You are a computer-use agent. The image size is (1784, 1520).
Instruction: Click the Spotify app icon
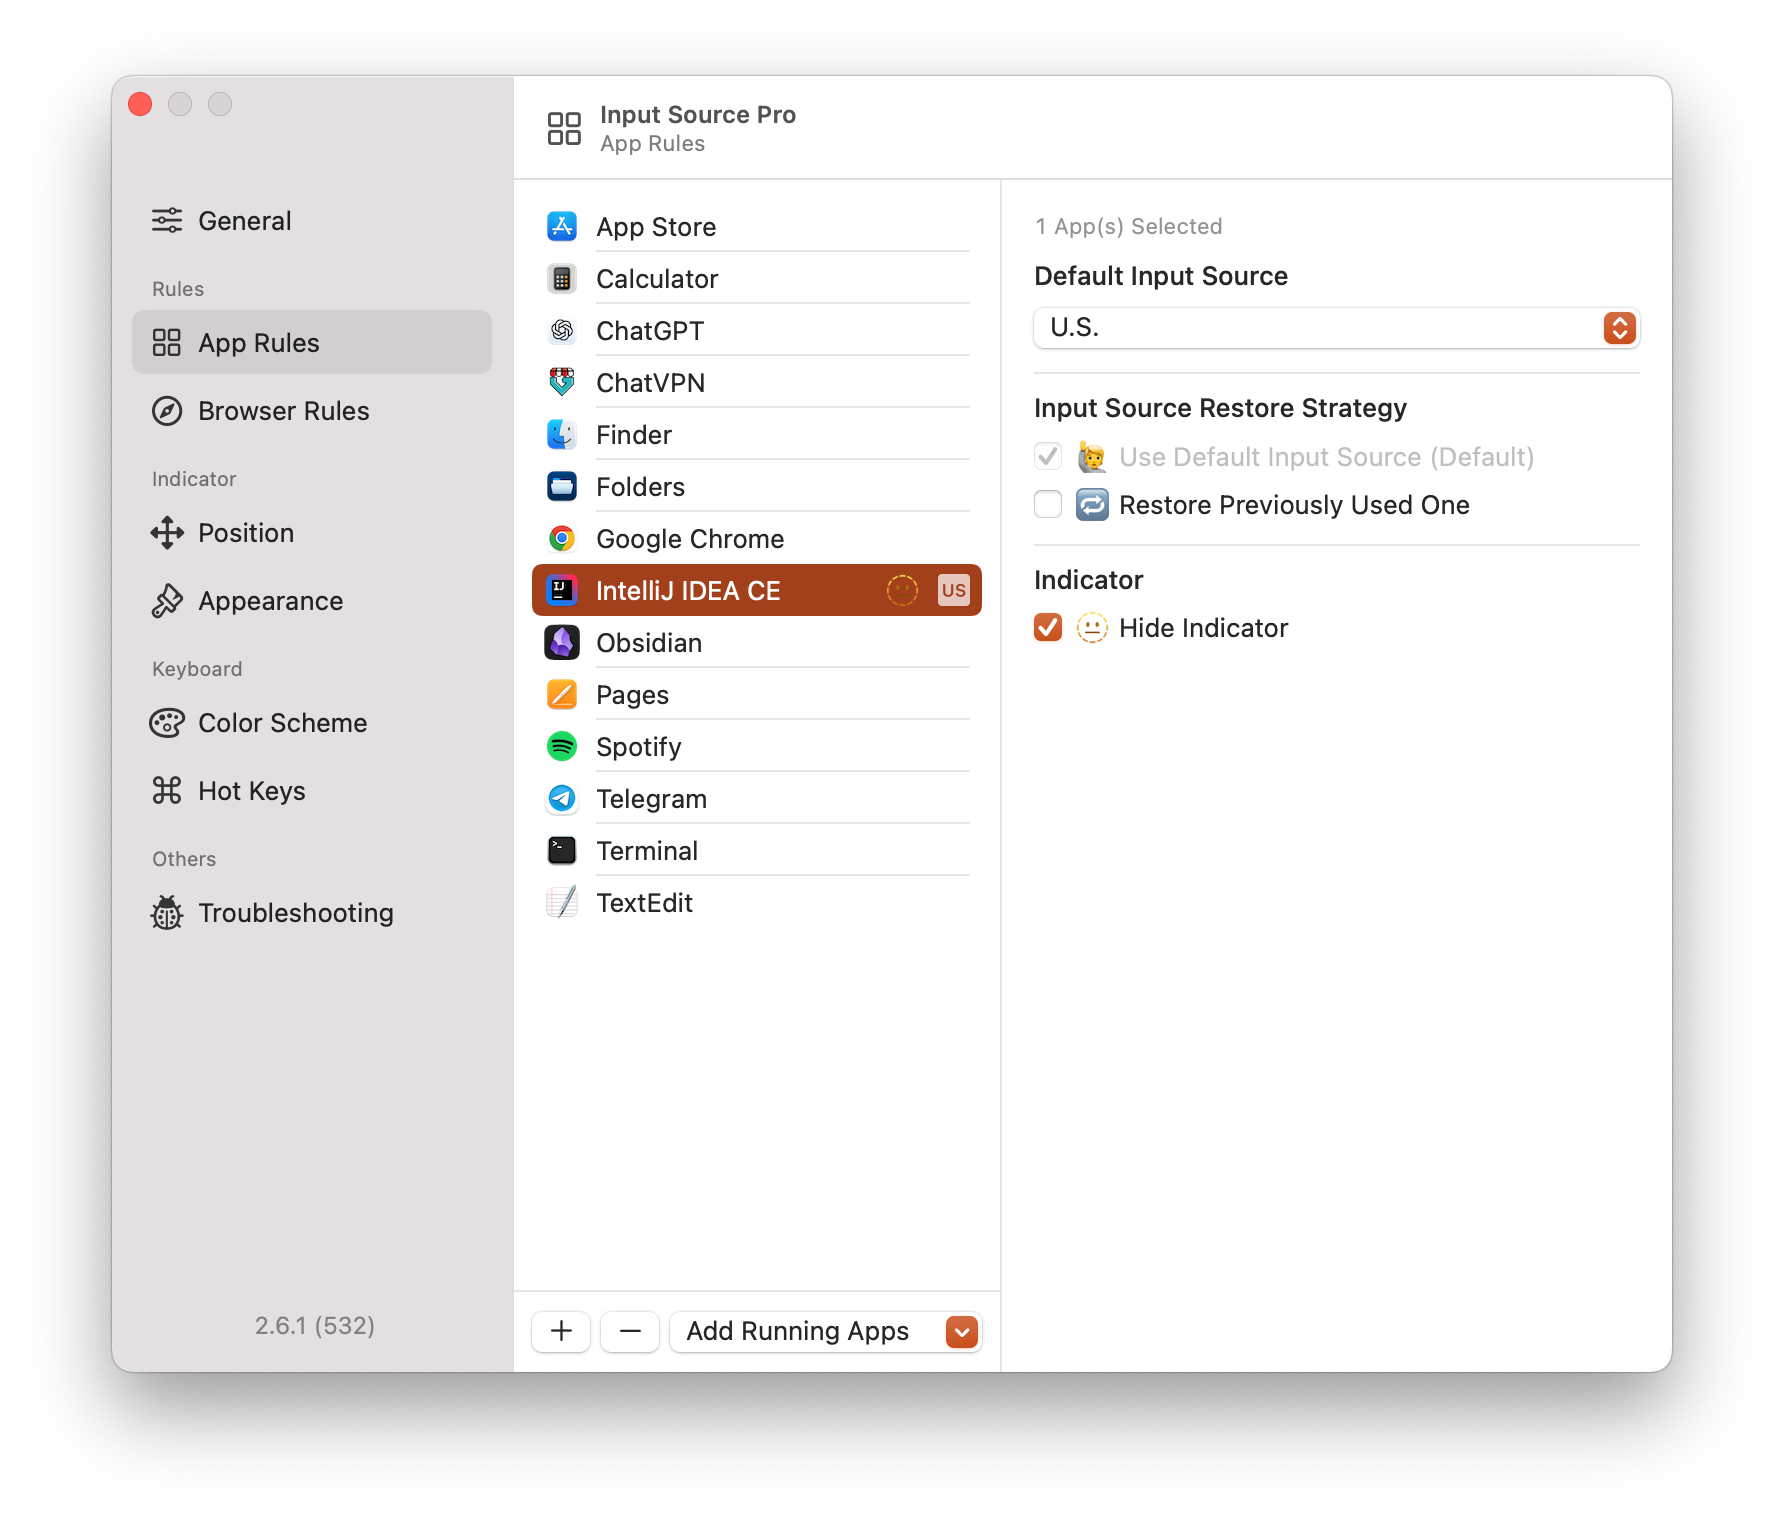tap(562, 747)
